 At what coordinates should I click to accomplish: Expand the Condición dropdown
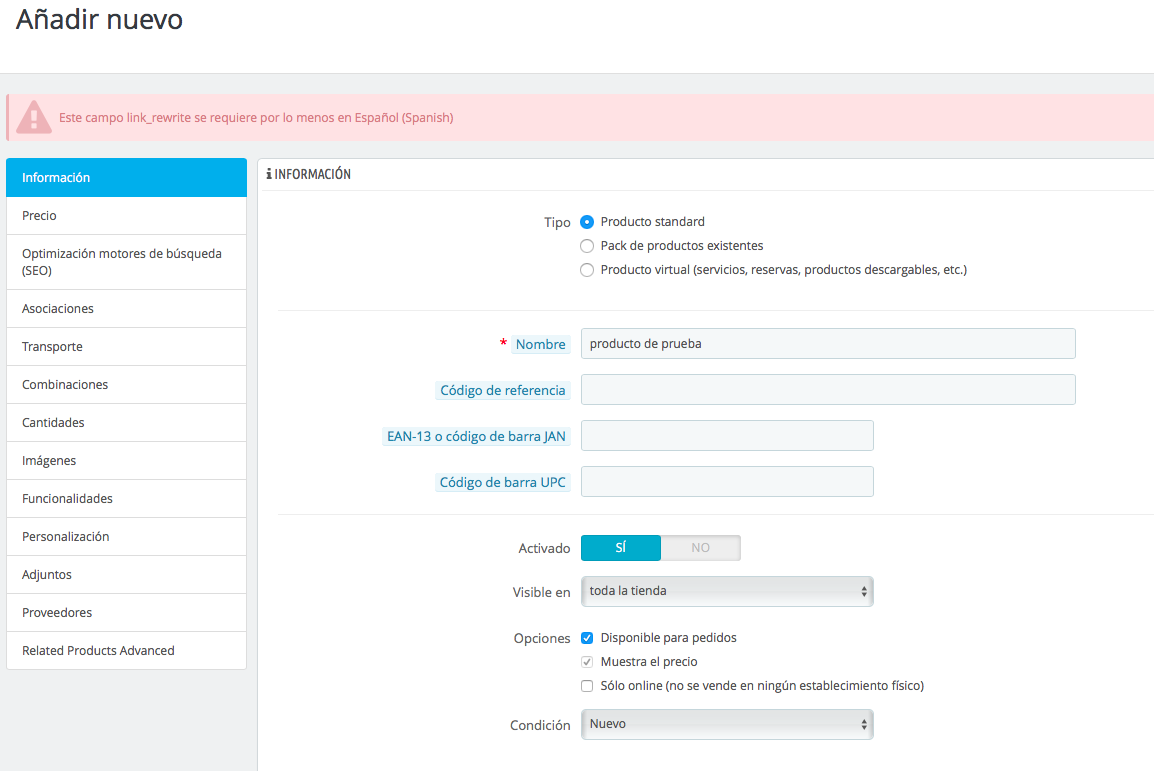pos(727,725)
